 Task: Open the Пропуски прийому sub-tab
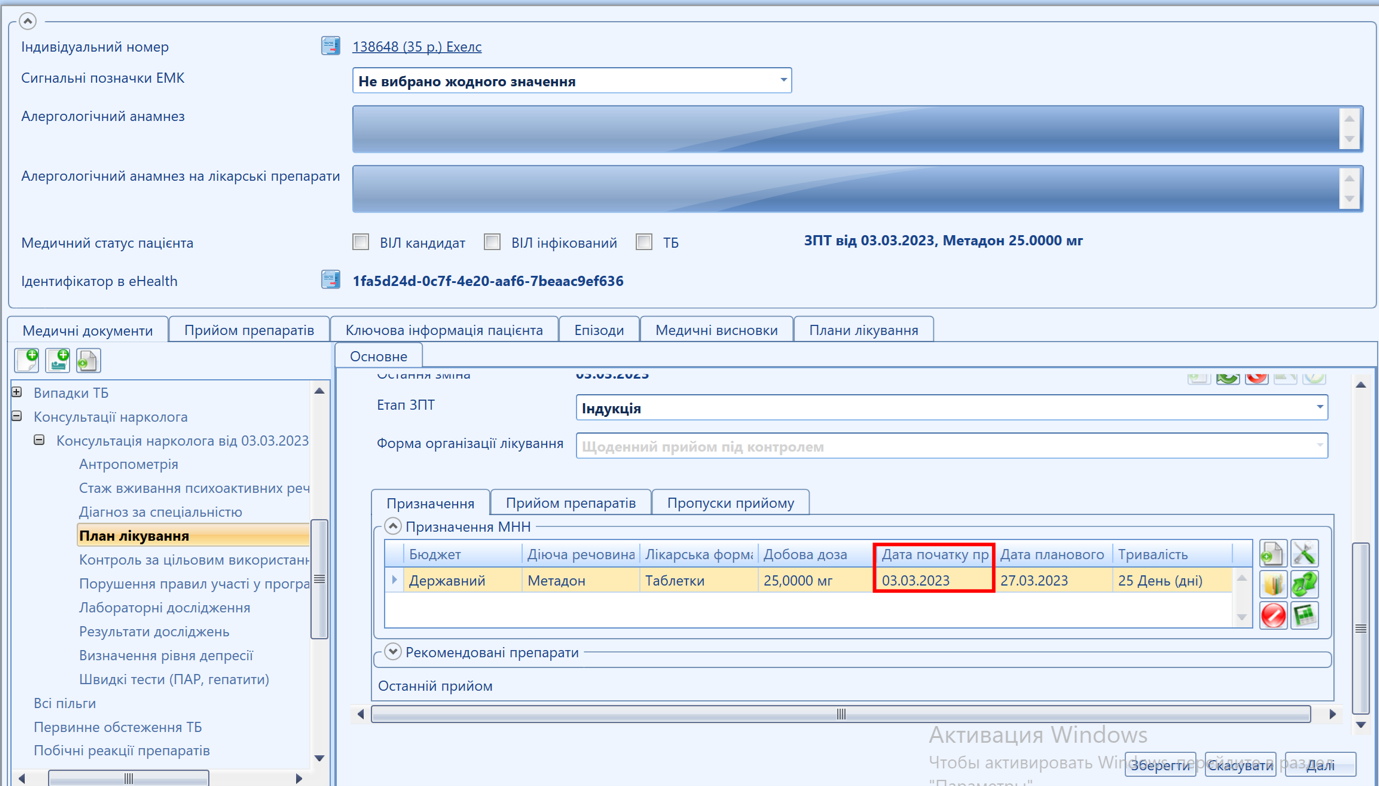(x=730, y=502)
